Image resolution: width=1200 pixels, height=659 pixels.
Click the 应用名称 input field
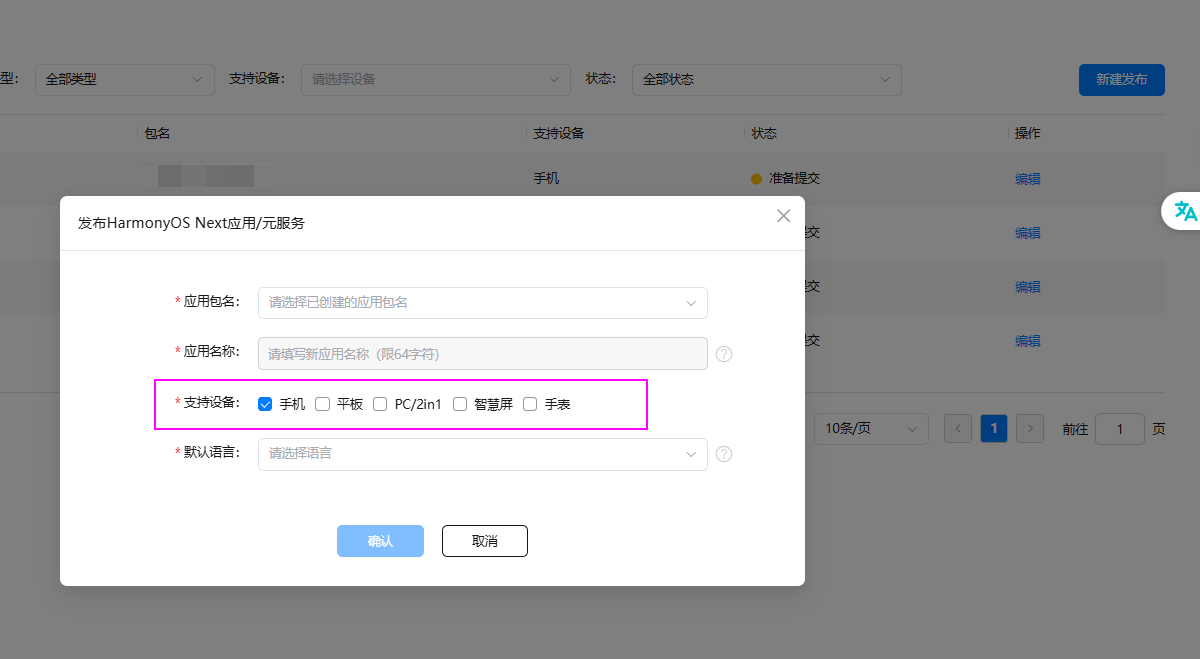(482, 353)
